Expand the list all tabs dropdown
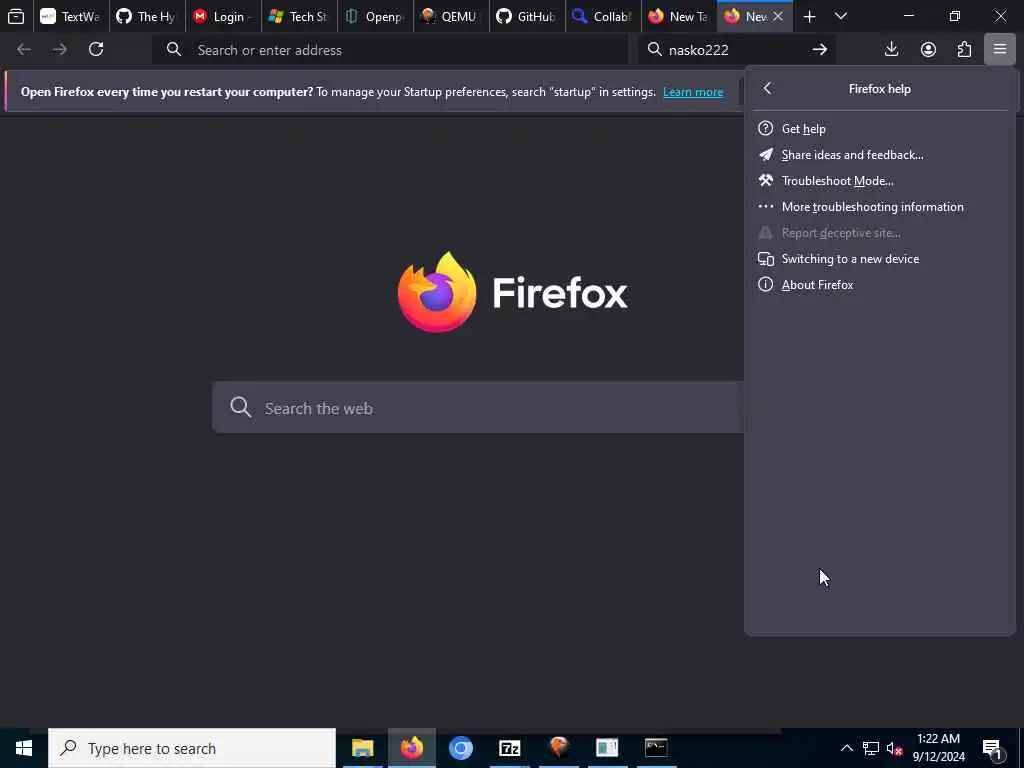This screenshot has width=1024, height=768. coord(841,16)
